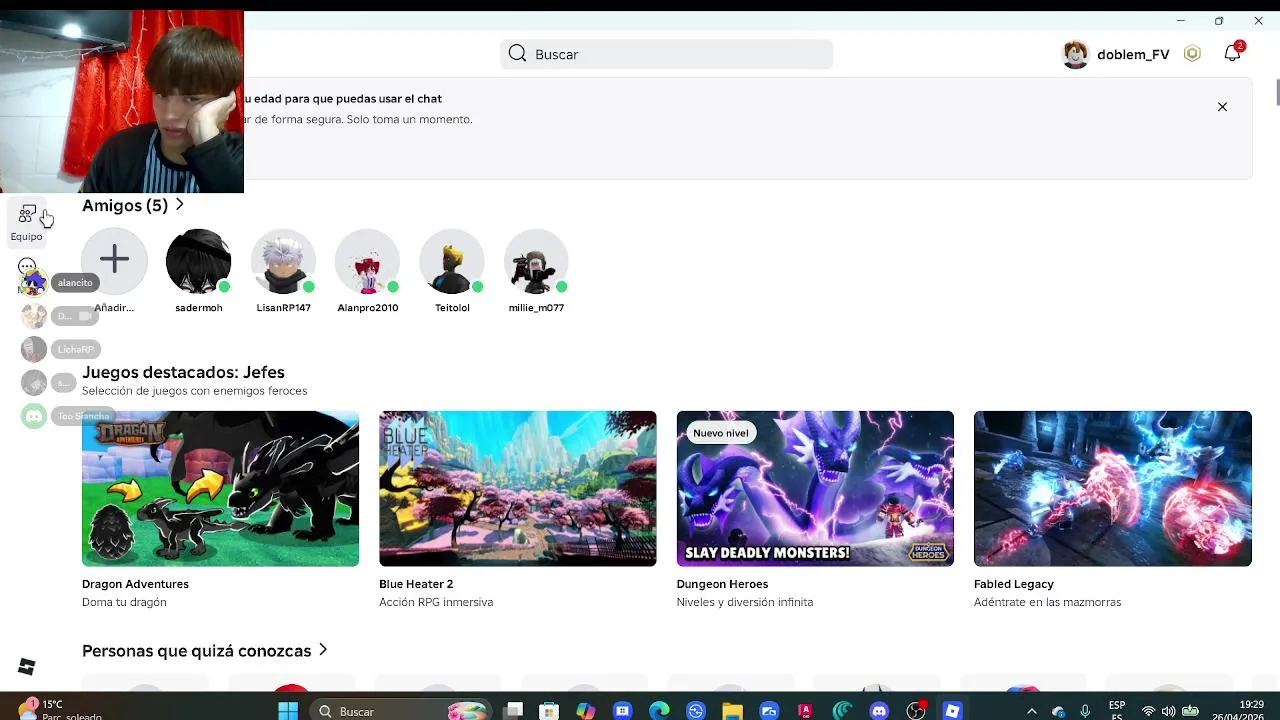Click the Añadir amigos plus button
Image resolution: width=1280 pixels, height=720 pixels.
pos(114,260)
